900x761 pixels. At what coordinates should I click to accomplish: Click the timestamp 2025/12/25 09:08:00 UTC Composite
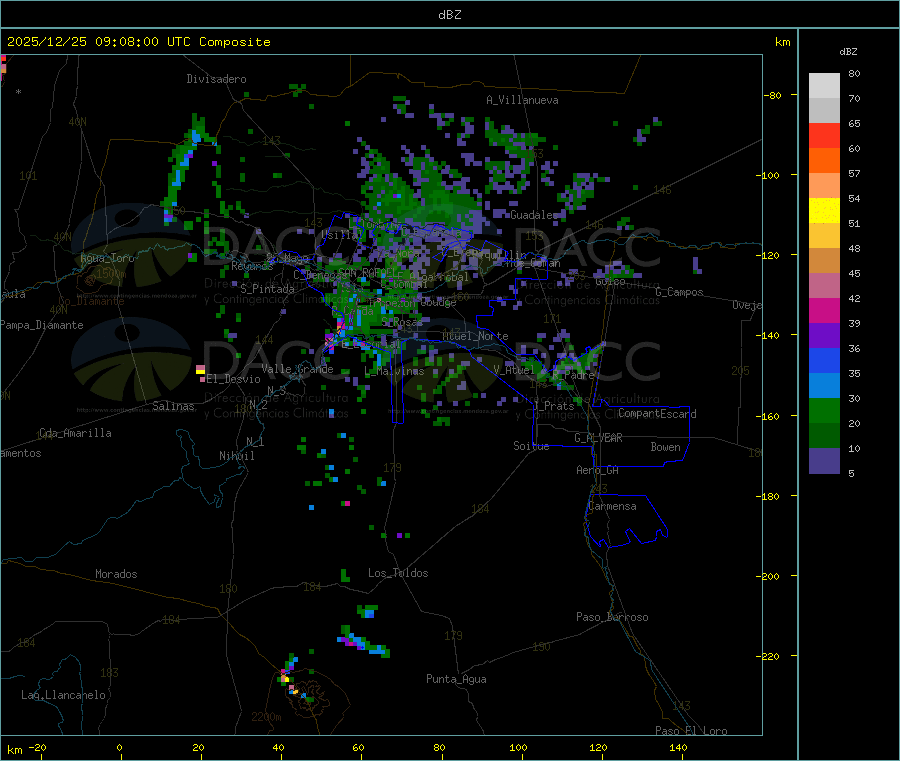coord(138,42)
